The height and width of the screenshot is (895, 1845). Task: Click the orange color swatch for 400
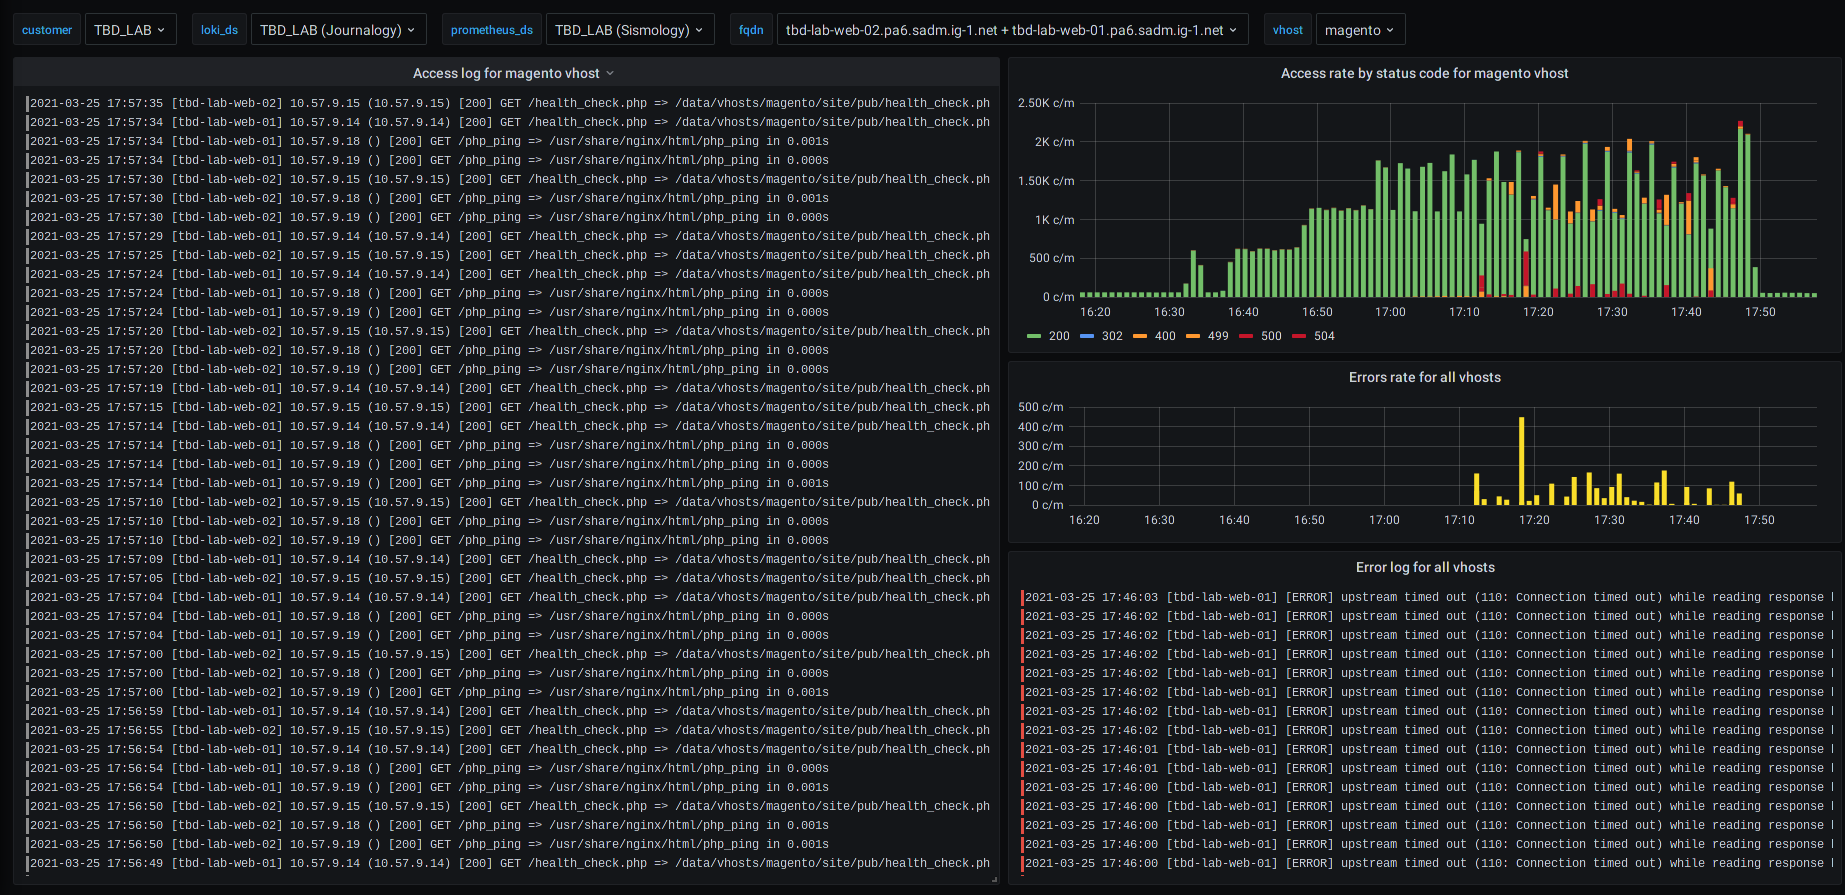pyautogui.click(x=1140, y=336)
